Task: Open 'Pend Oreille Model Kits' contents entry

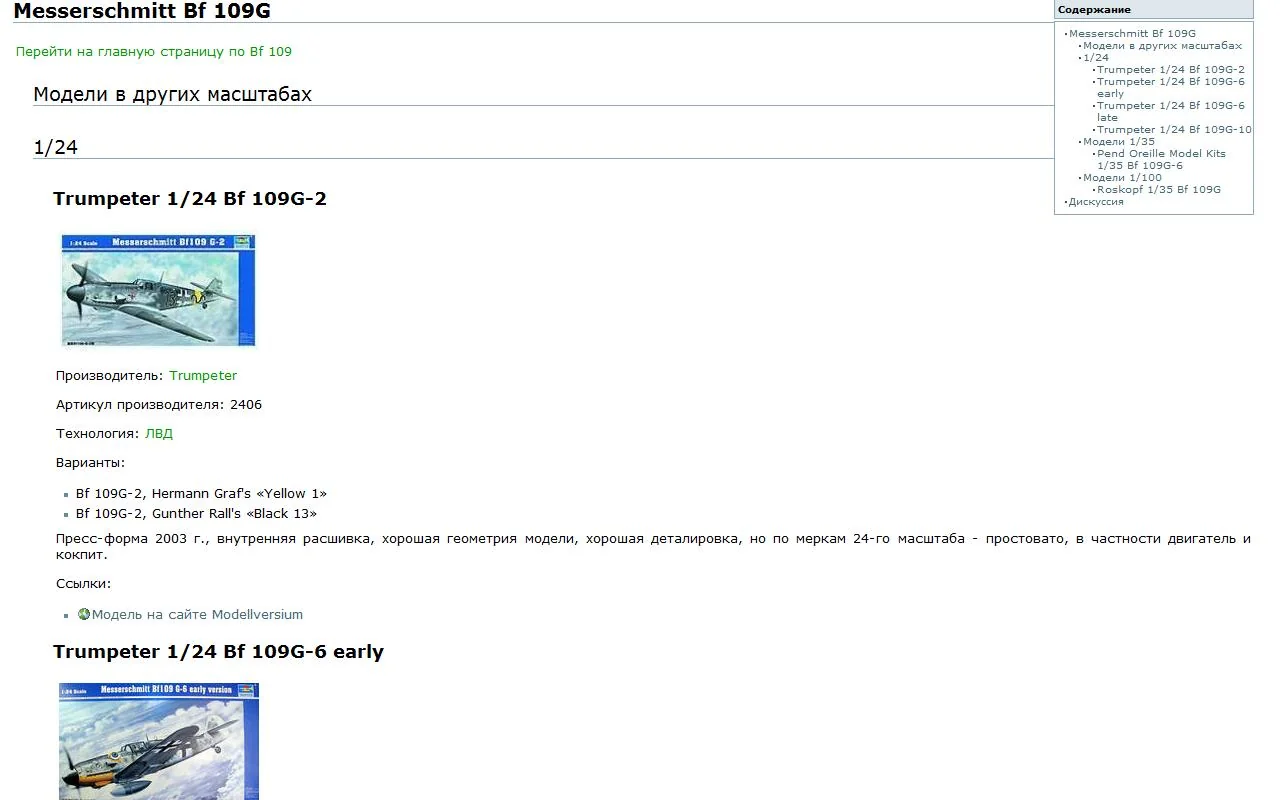Action: tap(1160, 154)
